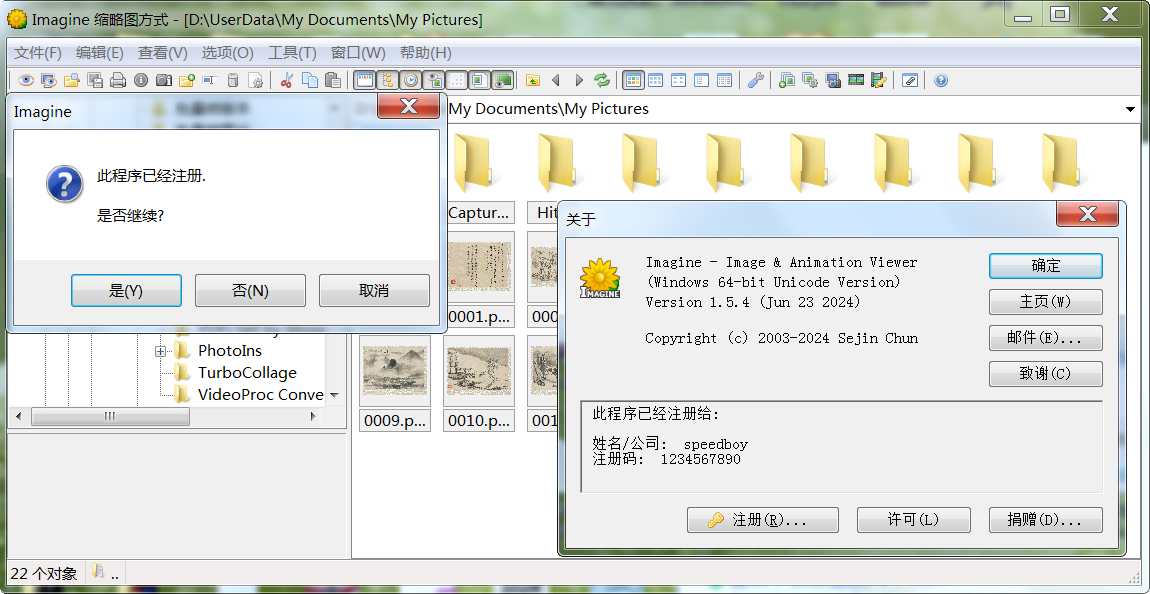Click 确定 in the 关于 dialog

1046,266
